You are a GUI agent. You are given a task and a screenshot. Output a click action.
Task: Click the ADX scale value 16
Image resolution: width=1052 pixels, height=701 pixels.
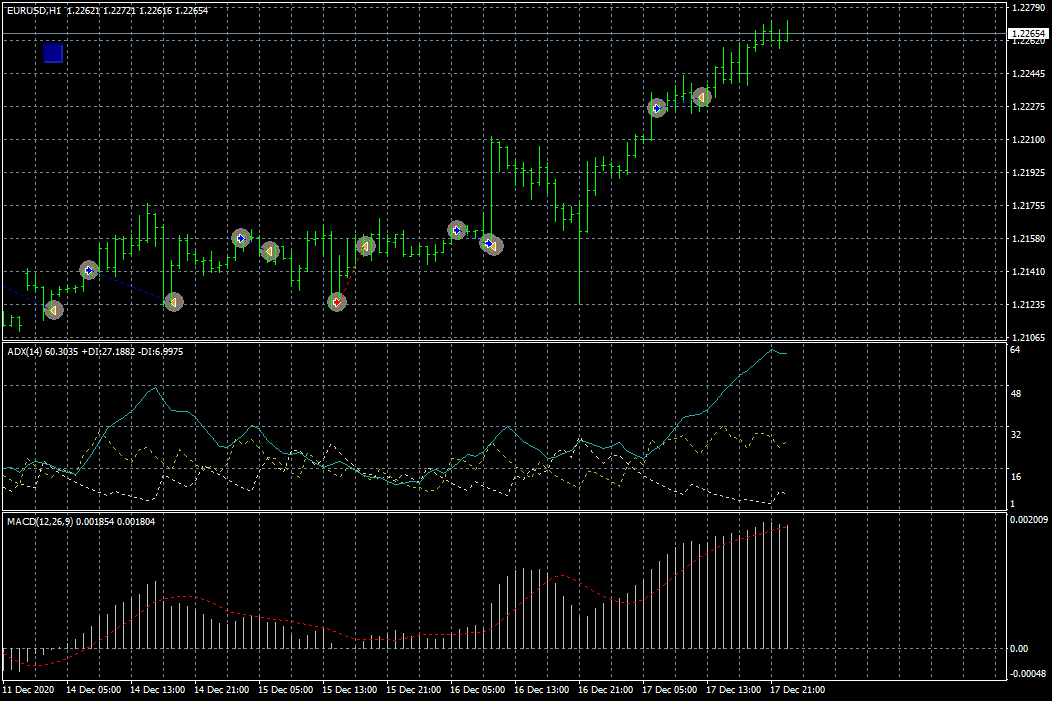click(x=1016, y=477)
